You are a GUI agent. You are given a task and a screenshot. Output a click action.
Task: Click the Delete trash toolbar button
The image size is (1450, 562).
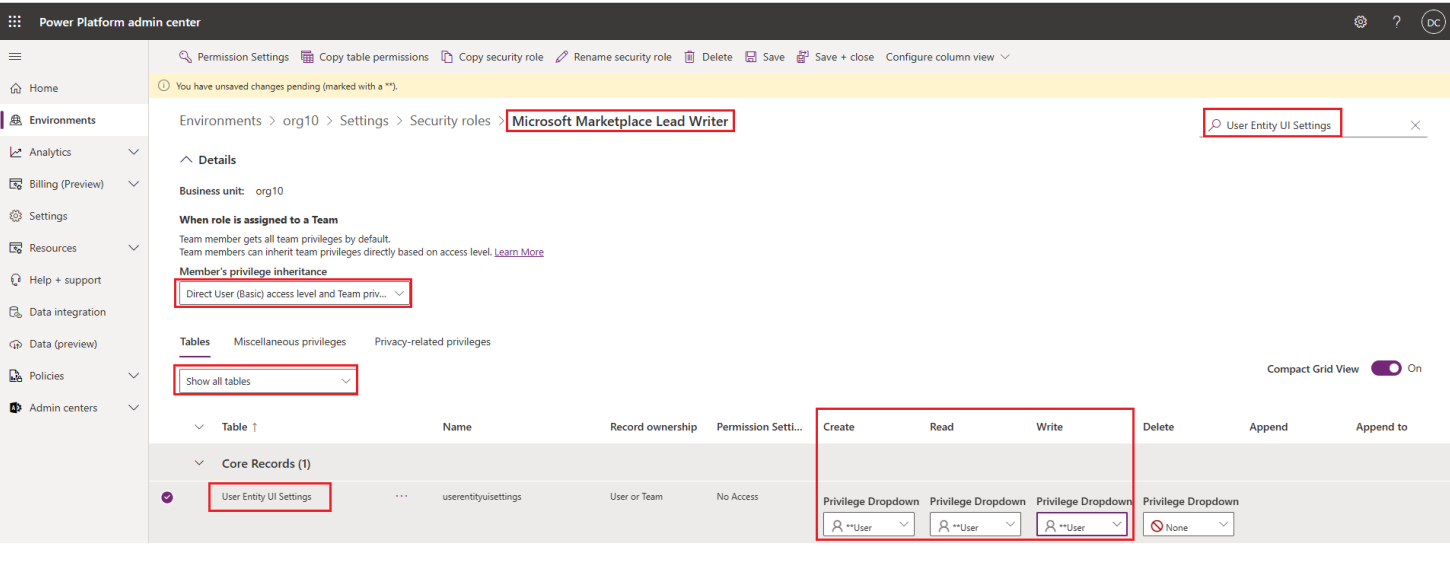[x=708, y=57]
